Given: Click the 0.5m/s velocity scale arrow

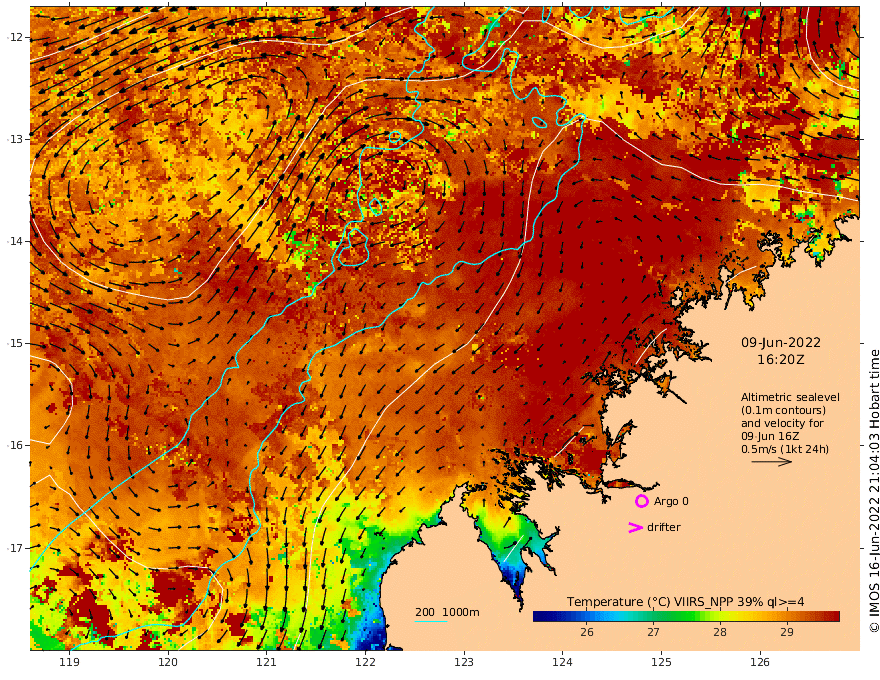Looking at the screenshot, I should [x=772, y=462].
